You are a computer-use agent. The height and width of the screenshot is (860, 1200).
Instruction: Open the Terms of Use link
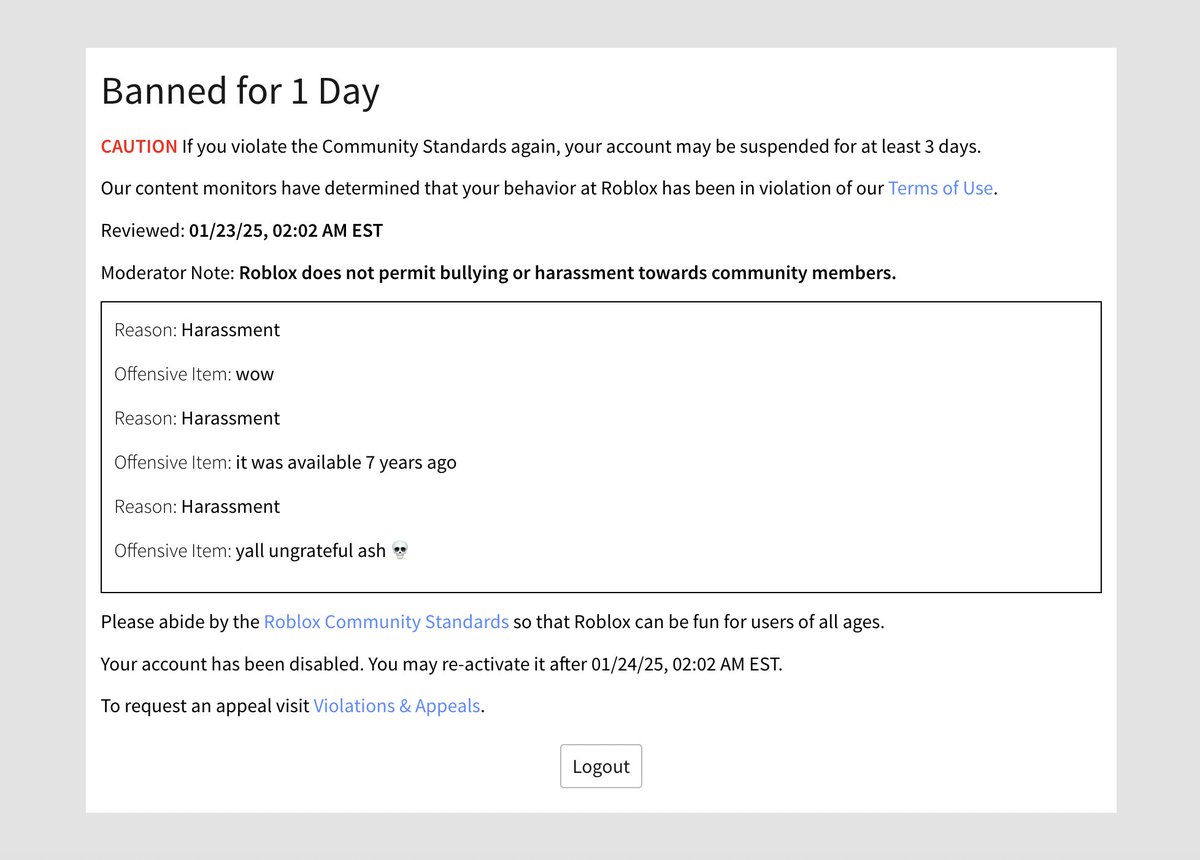pyautogui.click(x=940, y=188)
